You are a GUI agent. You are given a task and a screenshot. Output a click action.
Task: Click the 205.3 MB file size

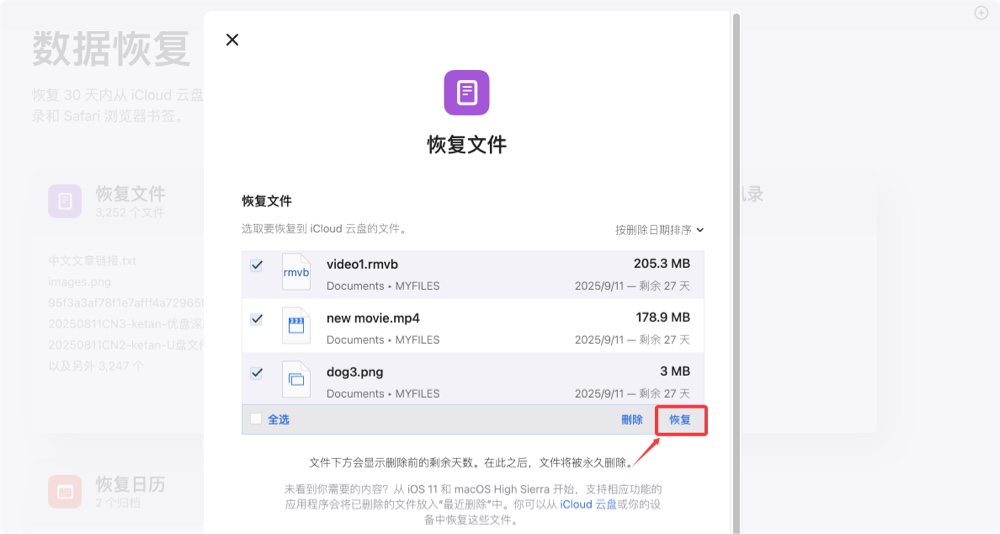point(661,263)
